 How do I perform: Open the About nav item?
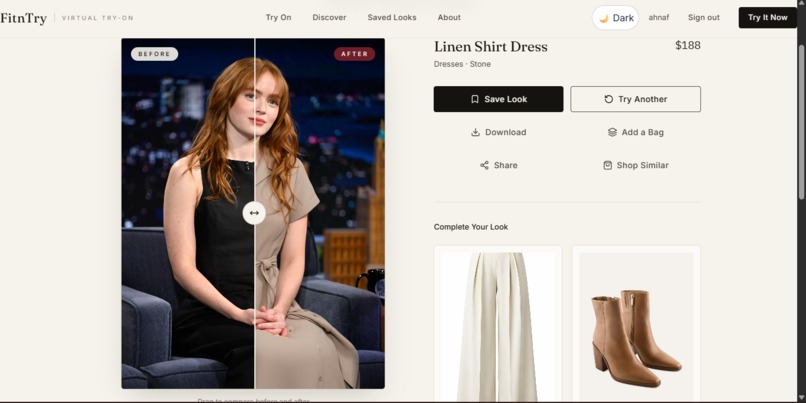tap(449, 17)
